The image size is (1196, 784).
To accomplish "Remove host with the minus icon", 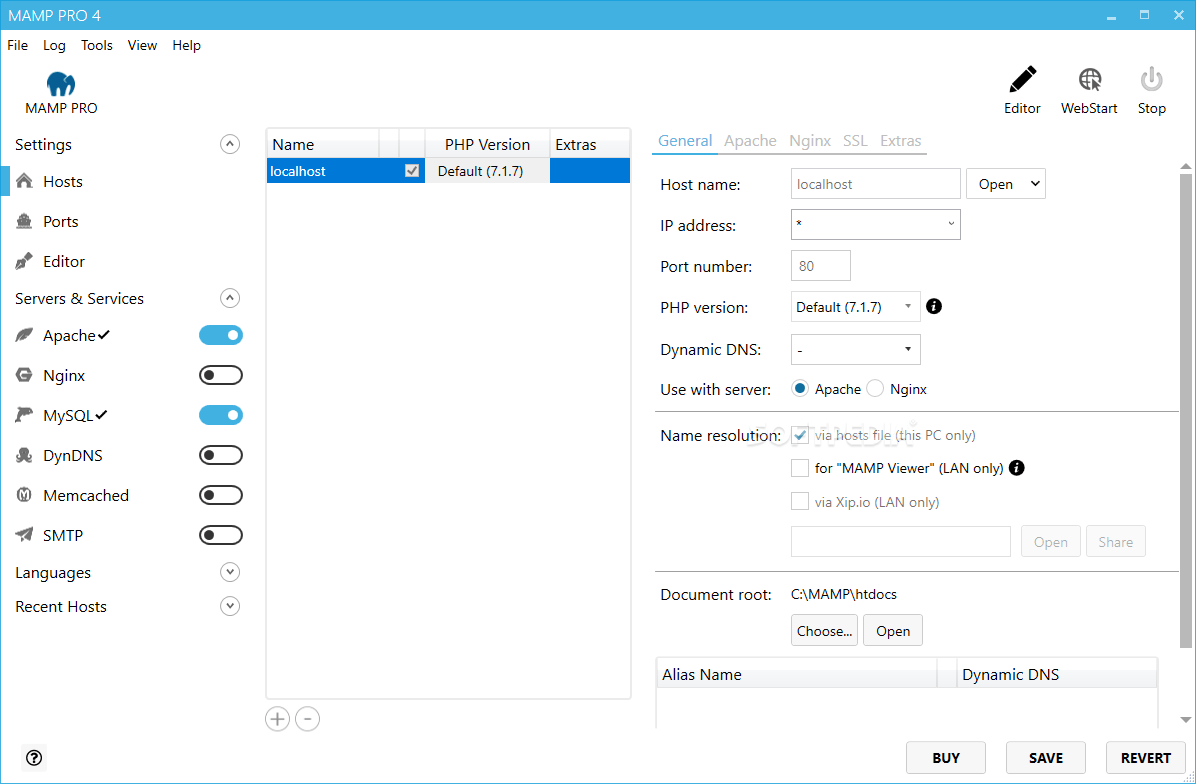I will tap(308, 719).
